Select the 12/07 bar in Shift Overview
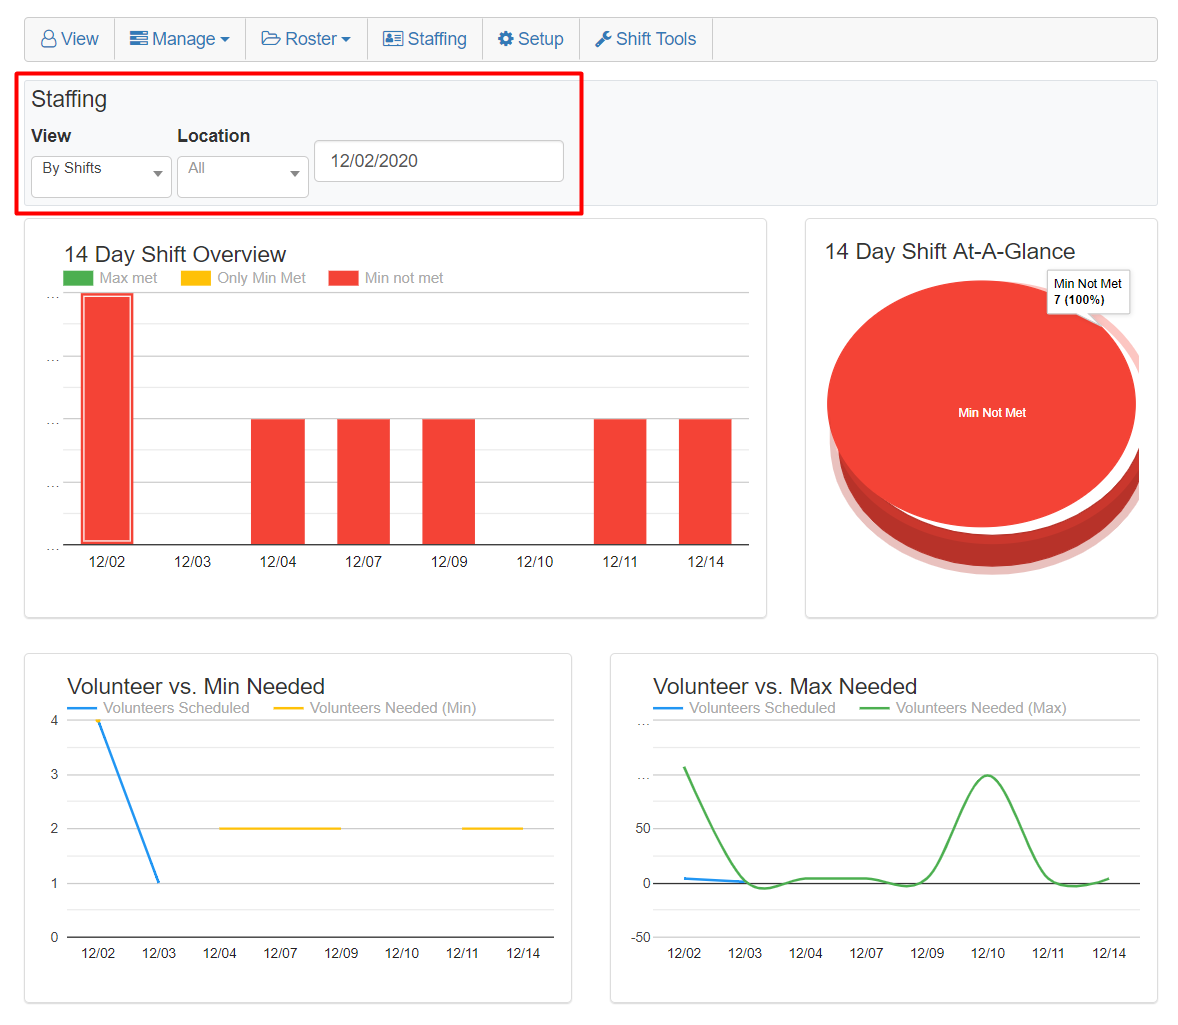This screenshot has width=1178, height=1025. (x=364, y=482)
